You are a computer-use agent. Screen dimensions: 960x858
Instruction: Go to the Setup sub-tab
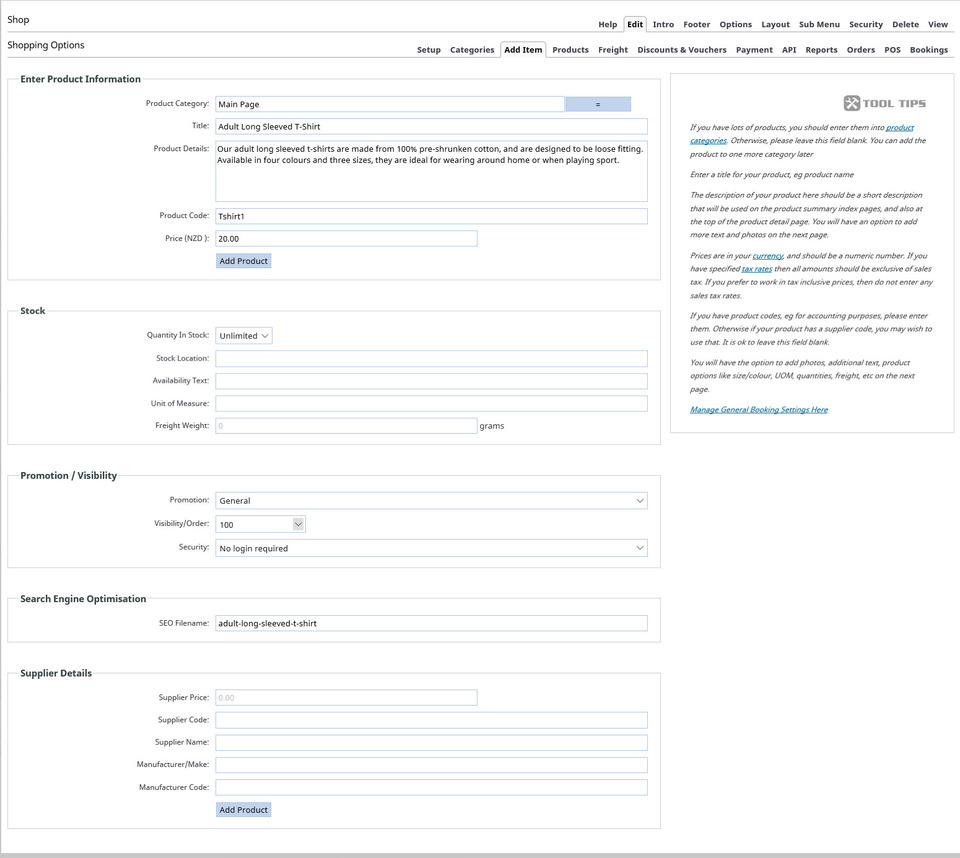click(x=429, y=50)
